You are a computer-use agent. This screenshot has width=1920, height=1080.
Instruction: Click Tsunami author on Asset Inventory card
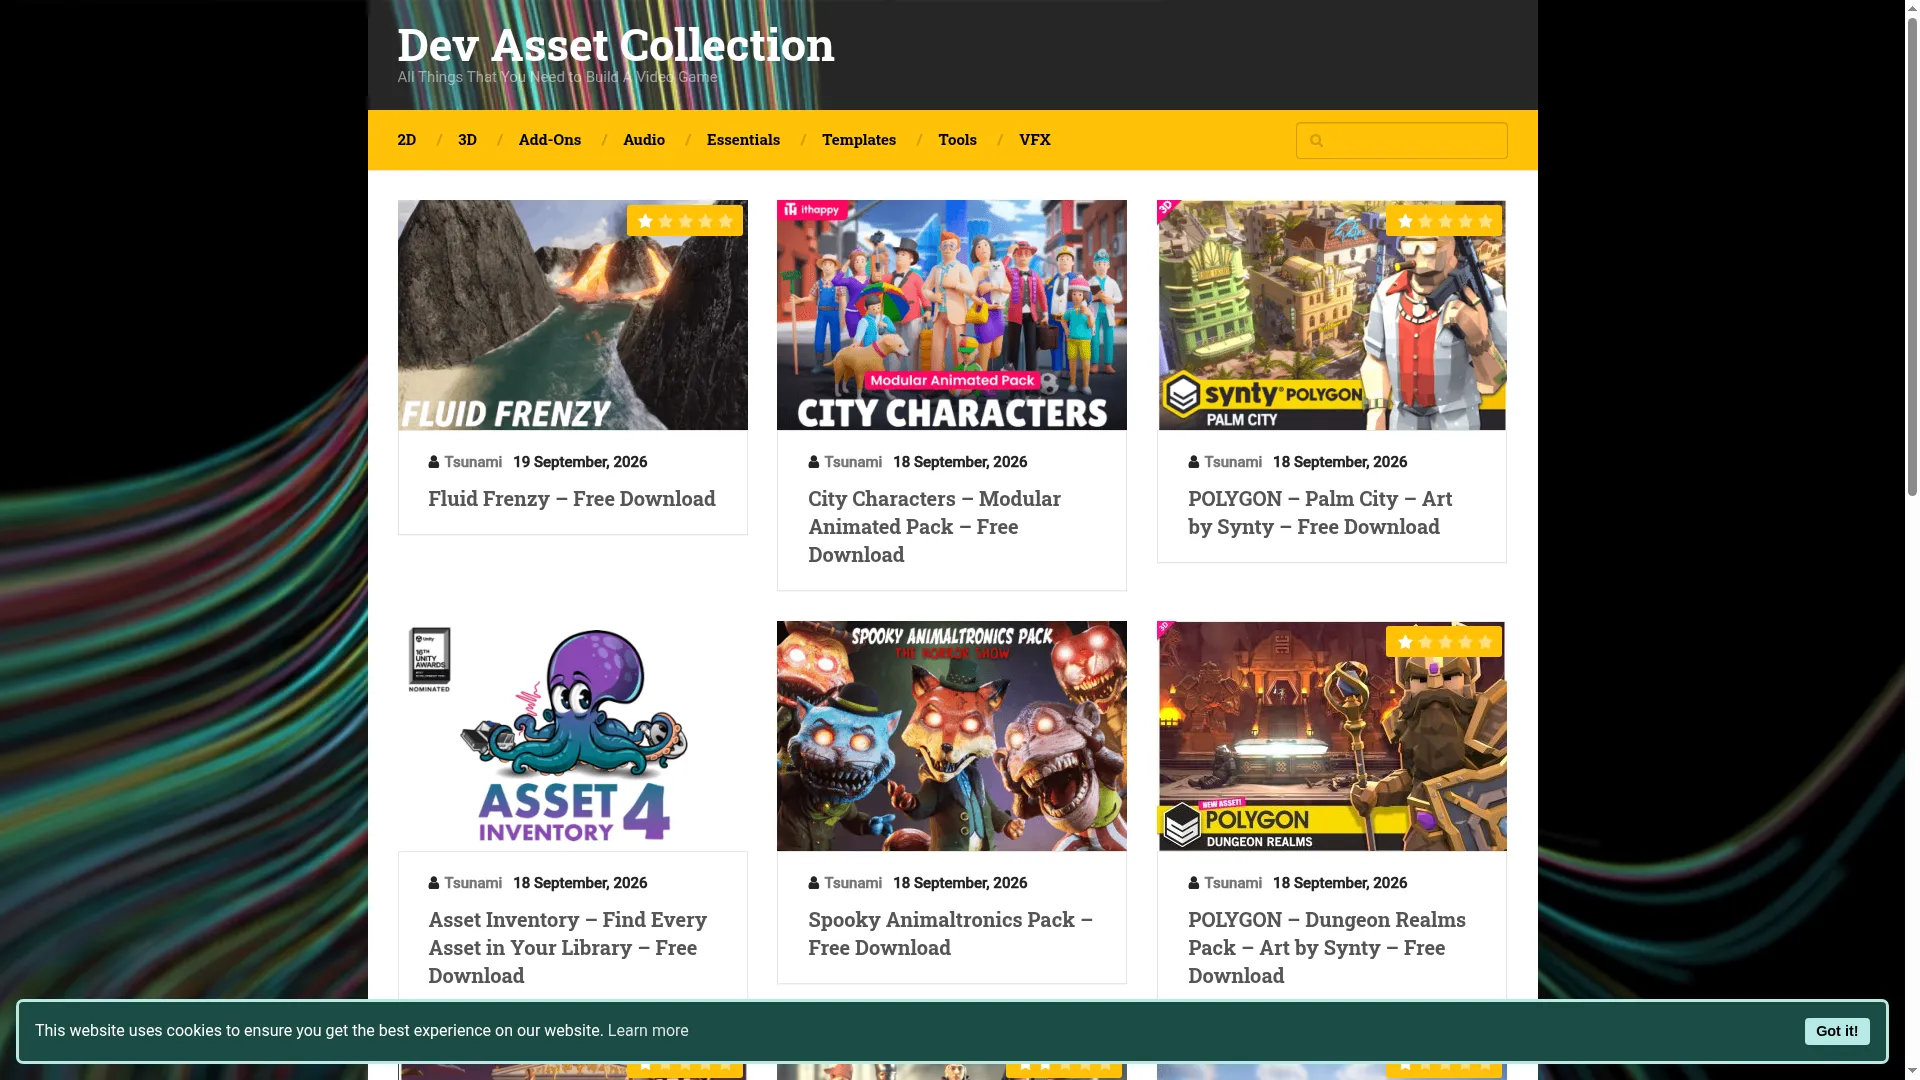[473, 883]
